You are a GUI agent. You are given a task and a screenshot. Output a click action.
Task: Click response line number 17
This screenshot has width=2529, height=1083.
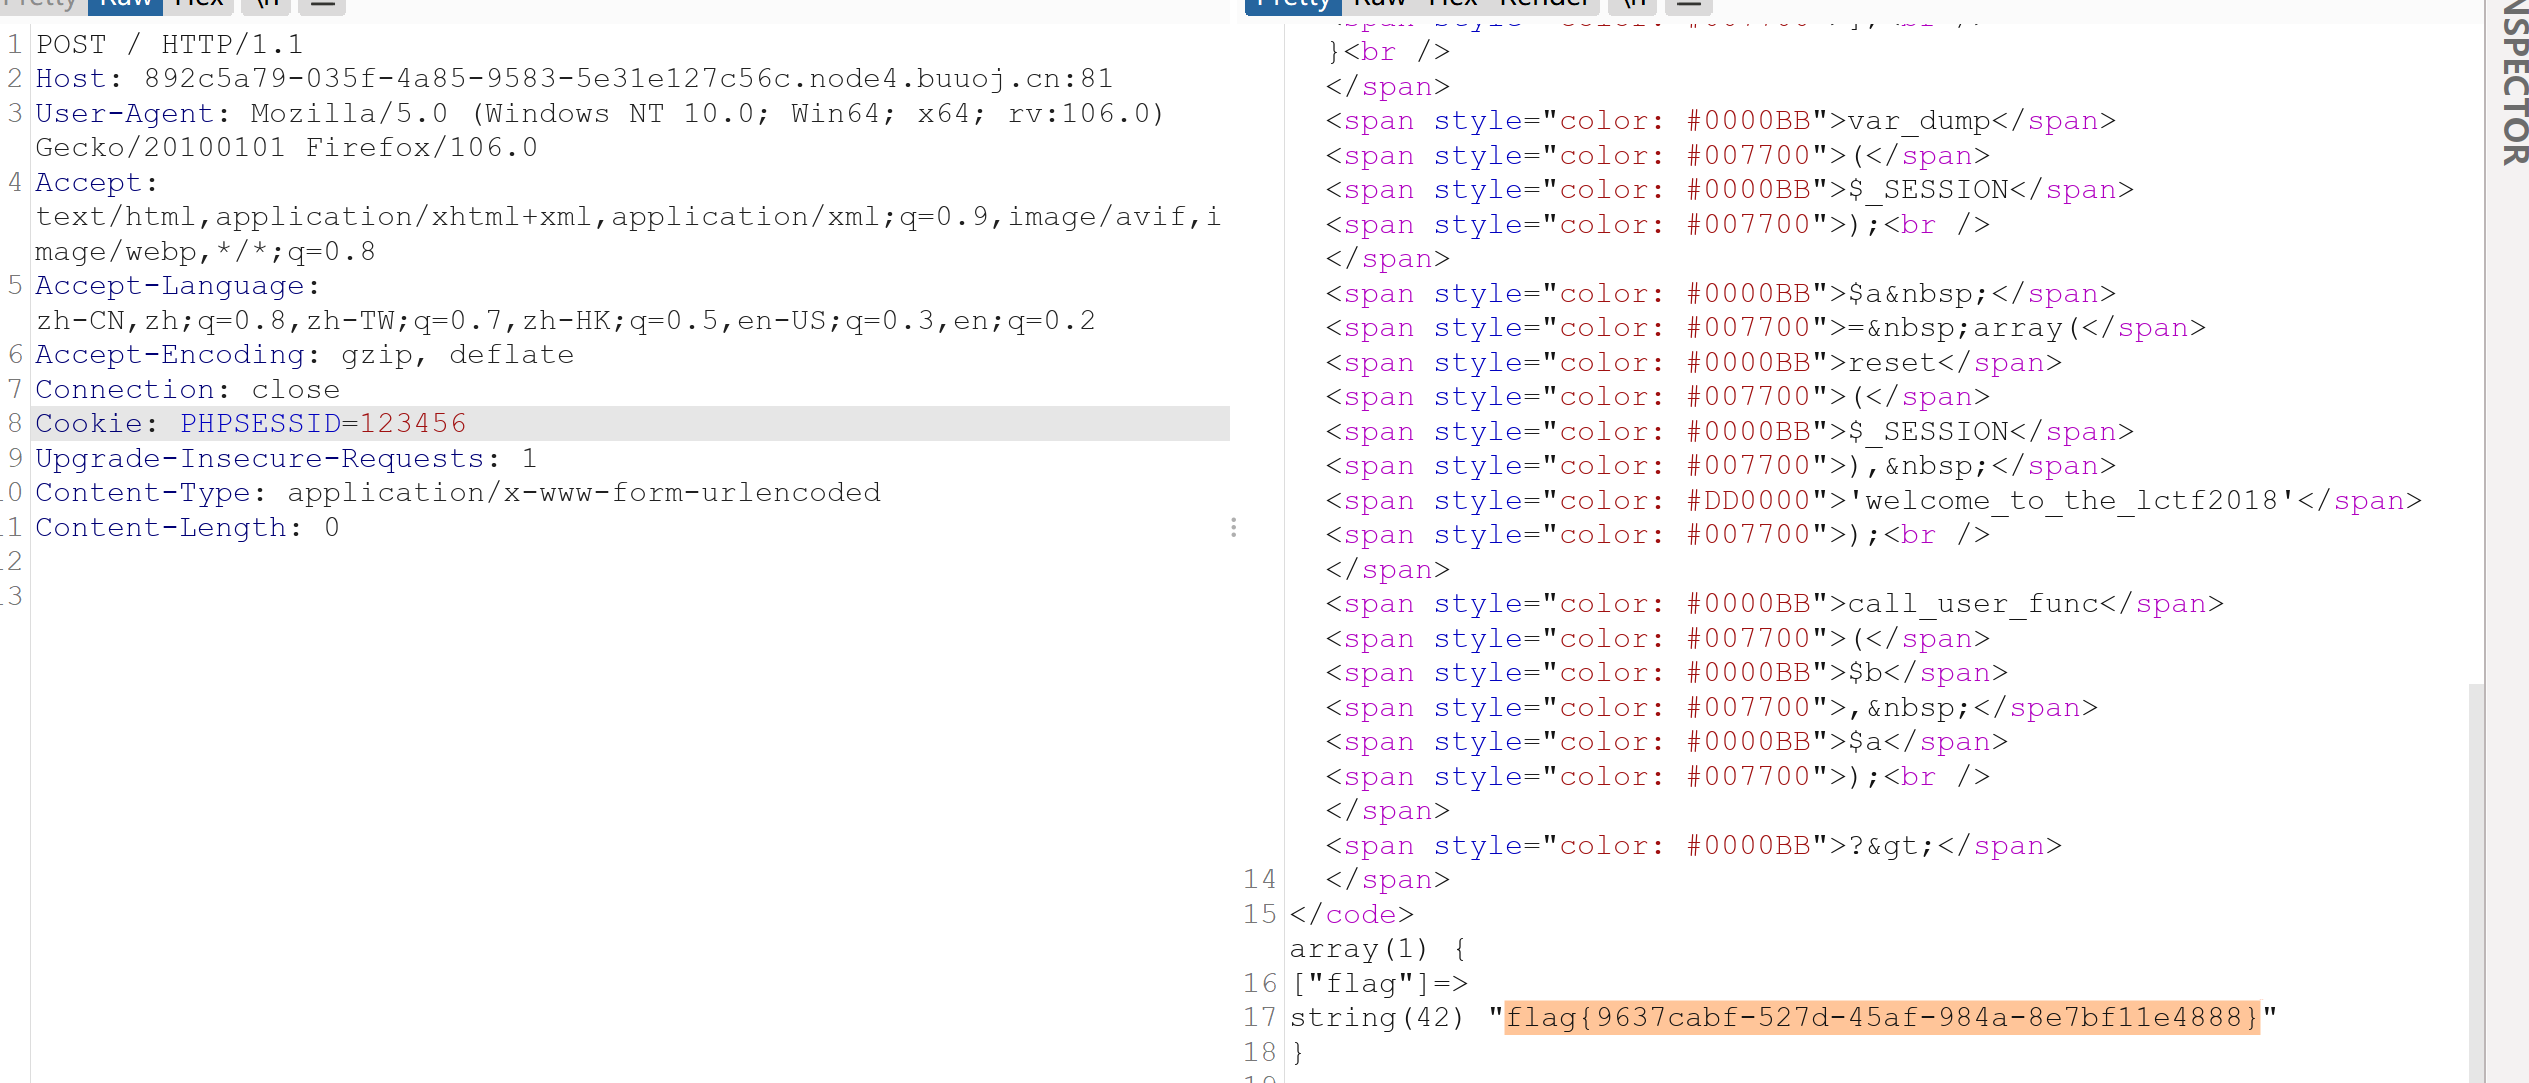pos(1259,1018)
